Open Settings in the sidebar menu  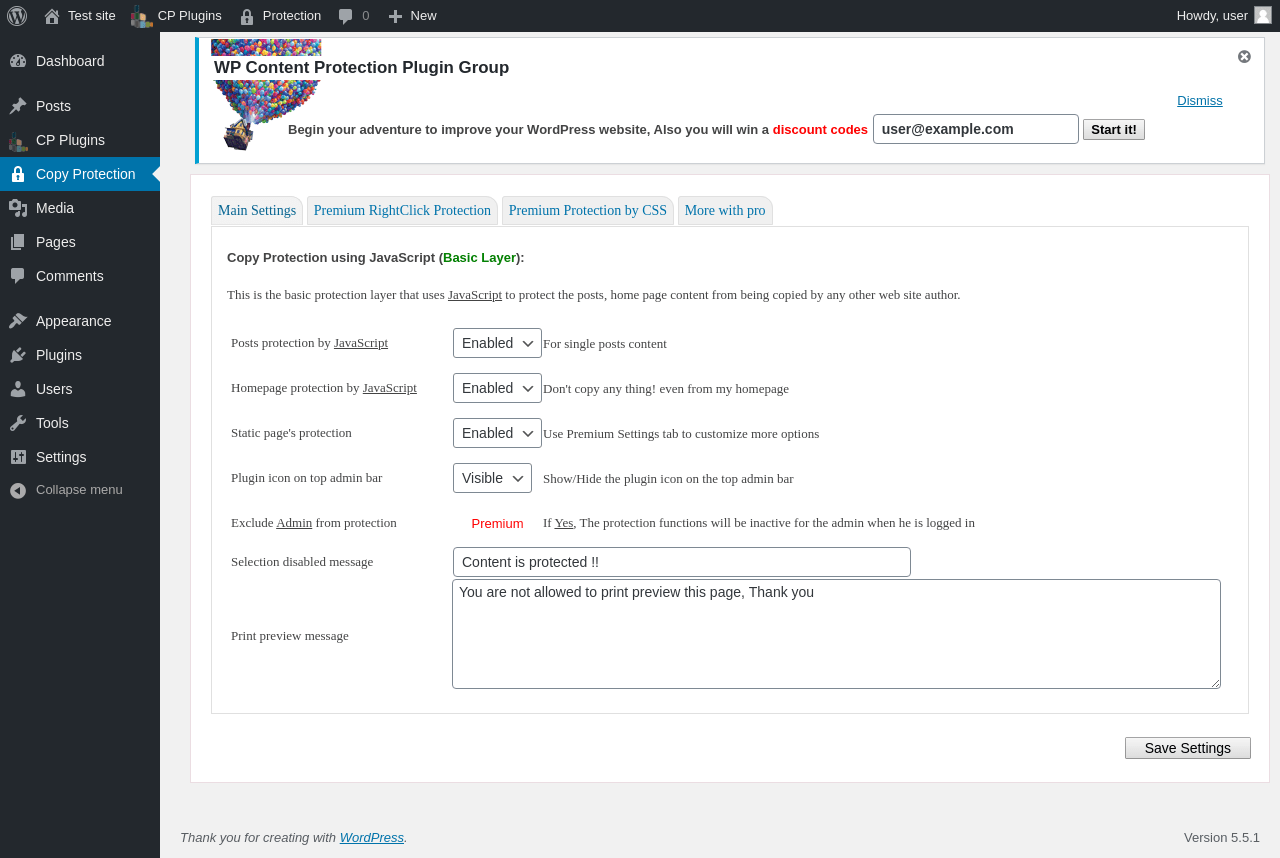[80, 457]
